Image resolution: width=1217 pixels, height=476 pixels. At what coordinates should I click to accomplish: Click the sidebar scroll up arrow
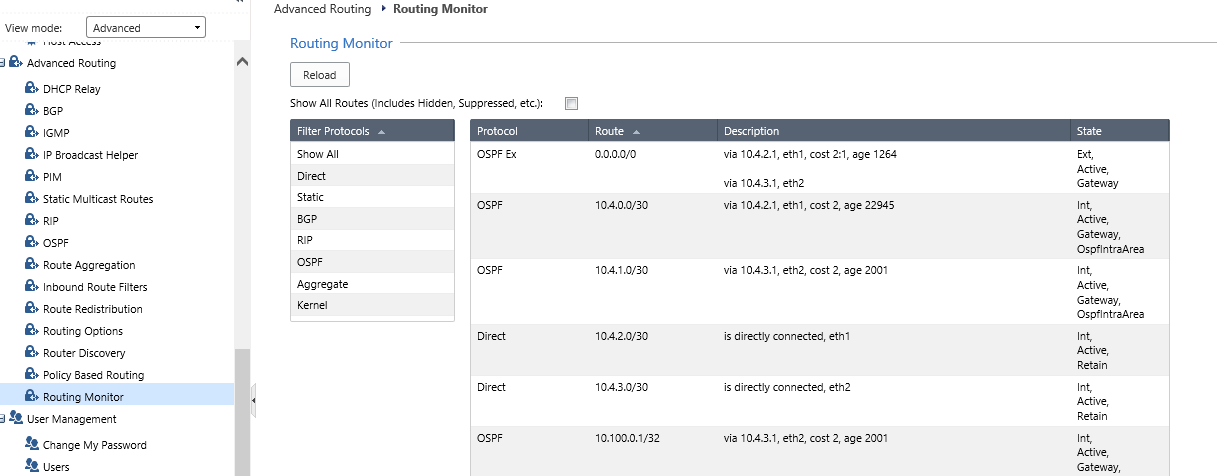coord(242,62)
